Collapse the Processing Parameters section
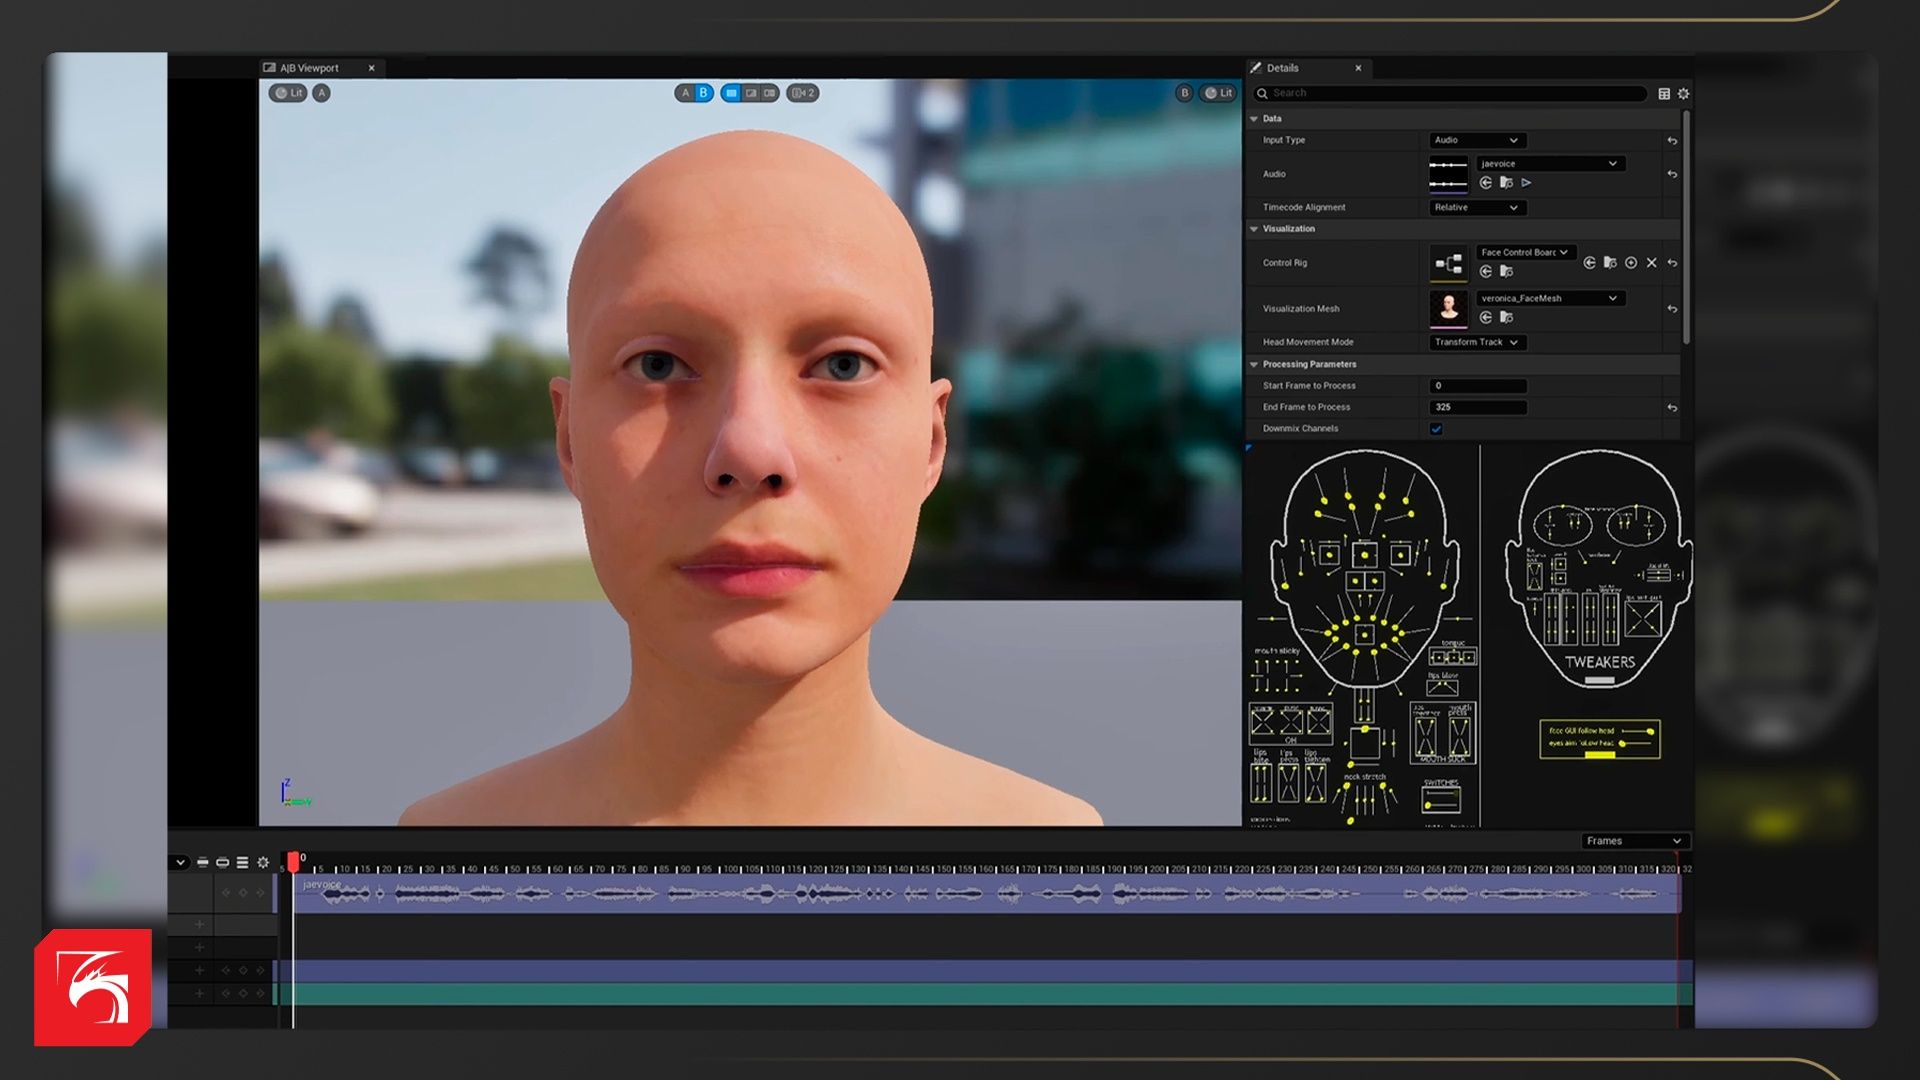 coord(1254,365)
